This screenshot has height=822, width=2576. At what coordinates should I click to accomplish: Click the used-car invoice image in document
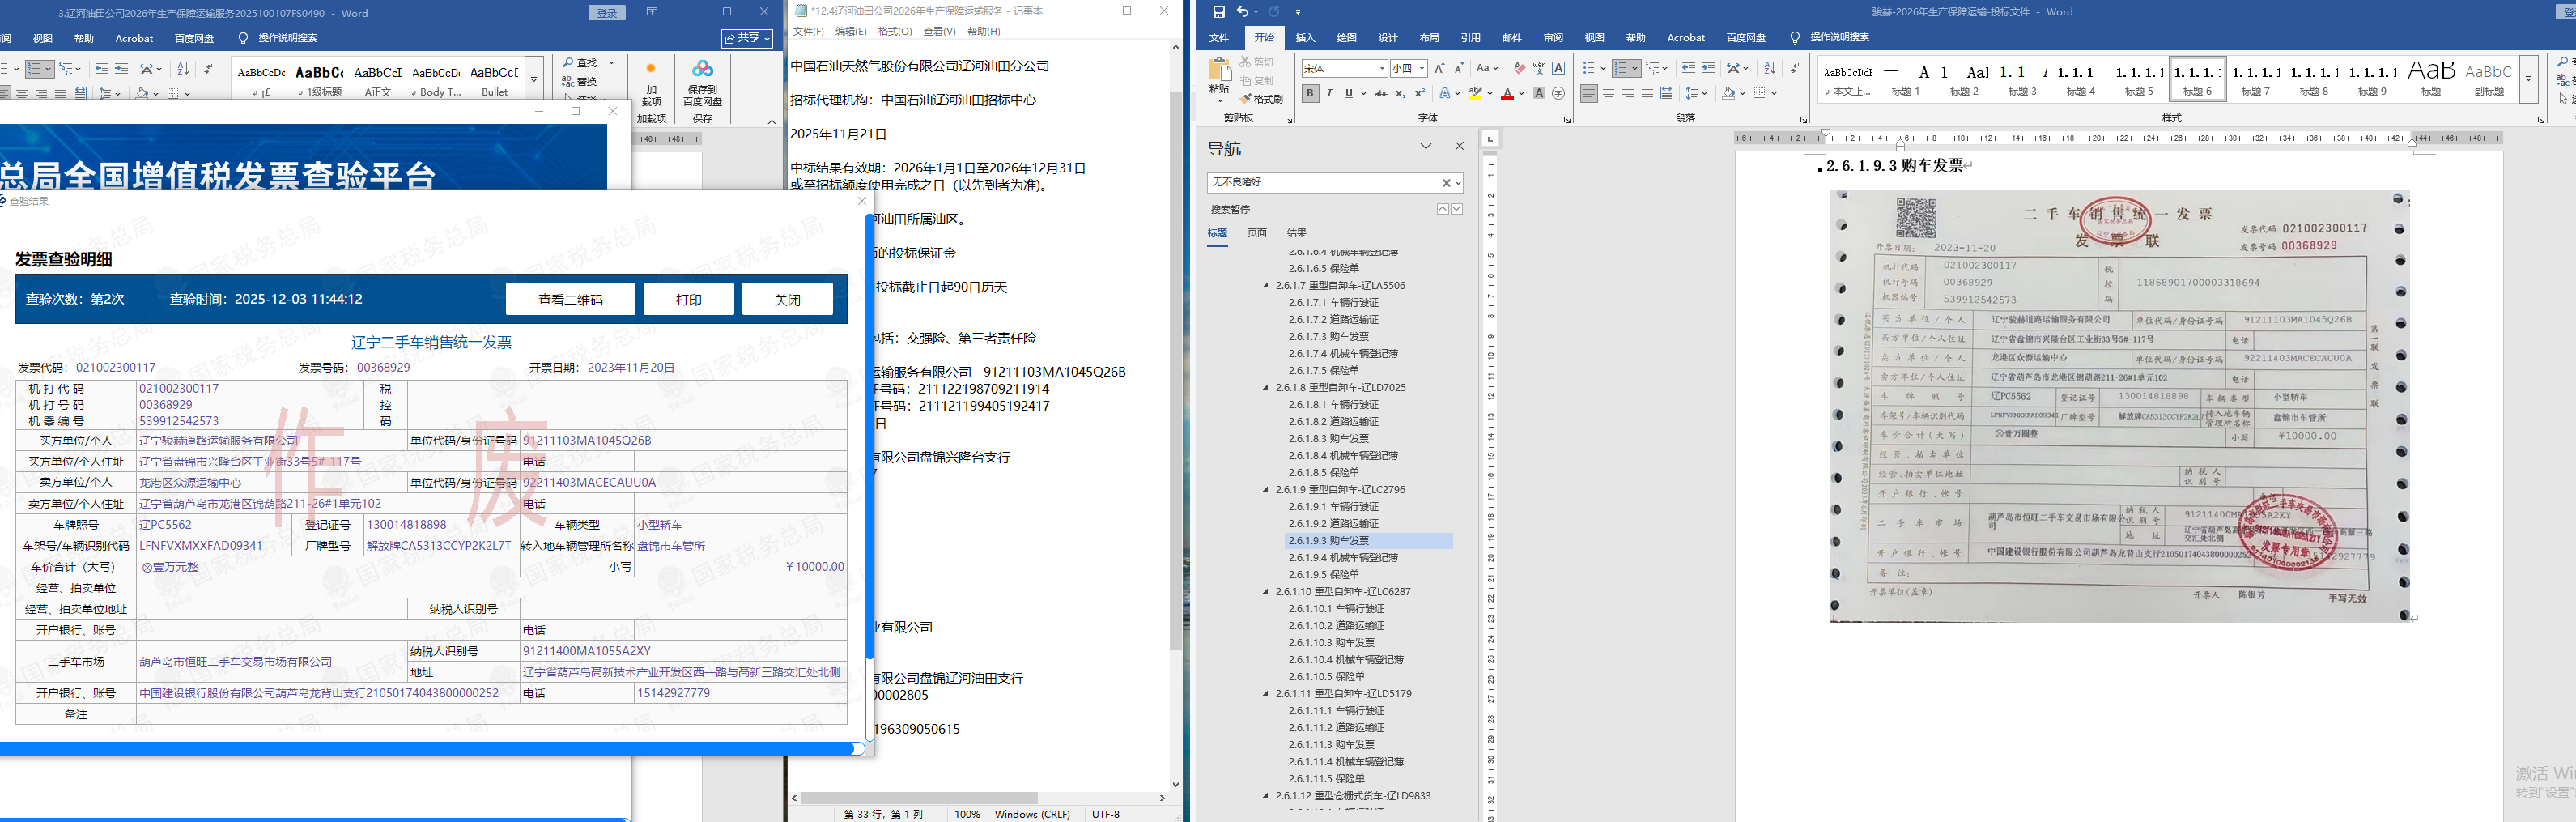pyautogui.click(x=2119, y=406)
